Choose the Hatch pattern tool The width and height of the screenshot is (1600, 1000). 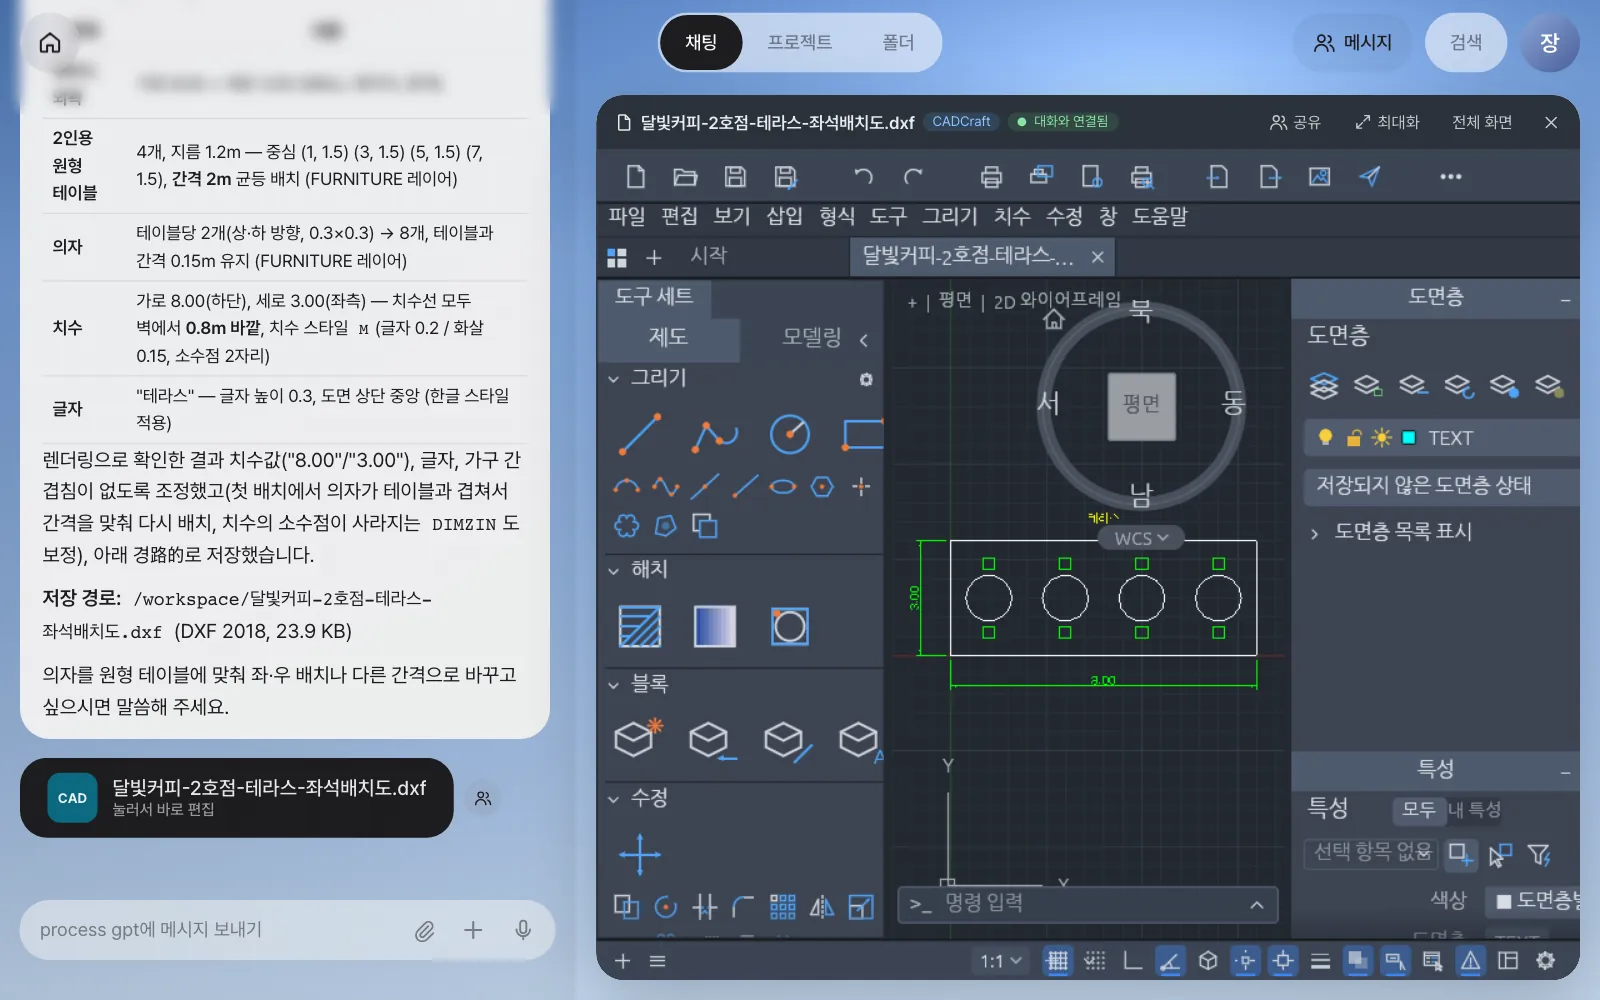(x=640, y=627)
